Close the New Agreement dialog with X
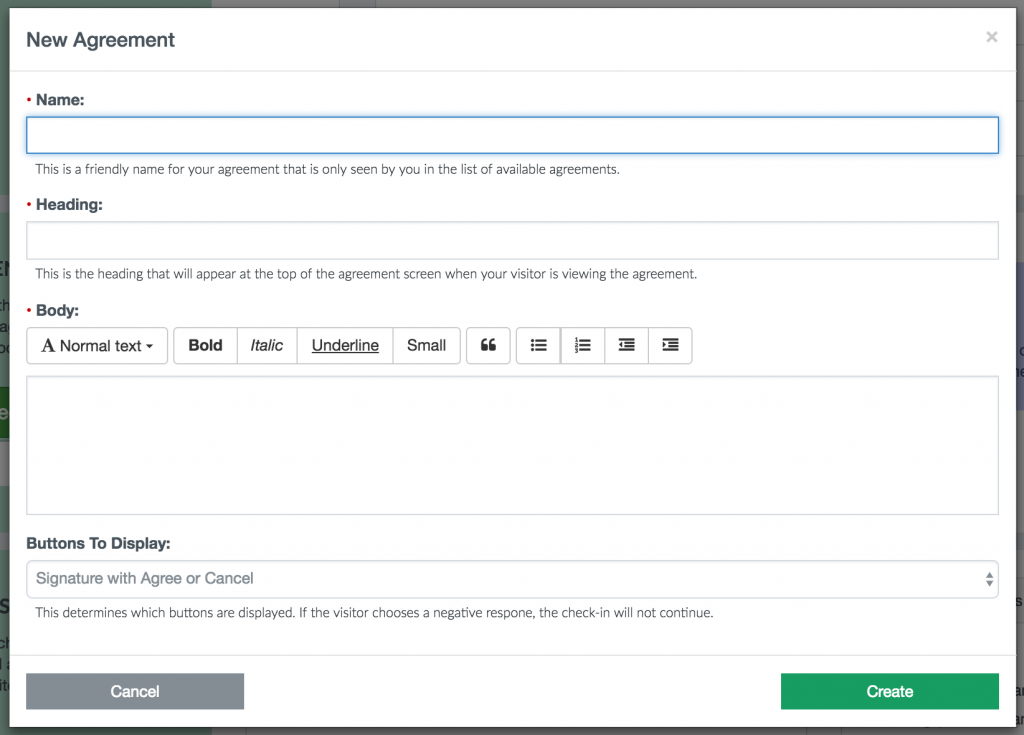Screen dimensions: 1024x735 (991, 37)
